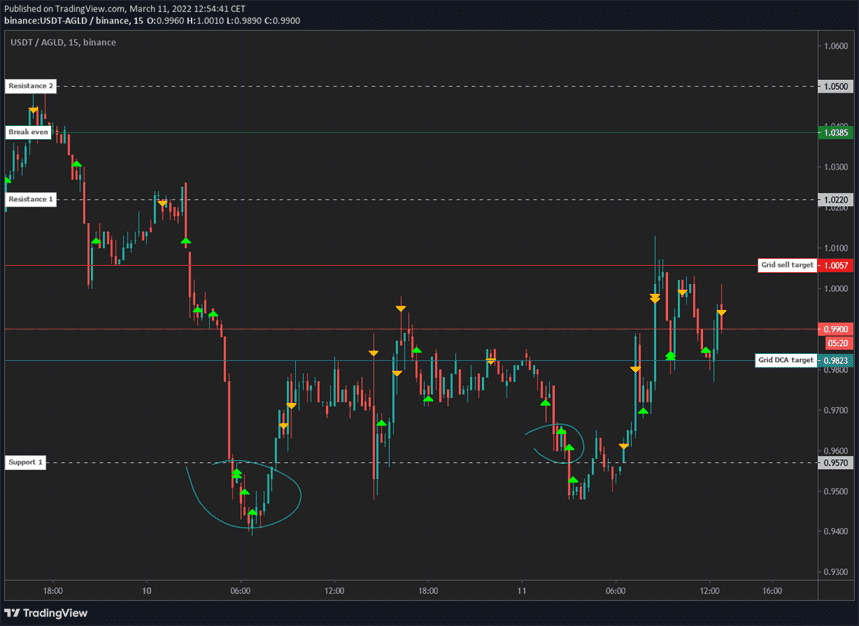859x626 pixels.
Task: Click the orange sell arrow at last candle
Action: [x=721, y=313]
